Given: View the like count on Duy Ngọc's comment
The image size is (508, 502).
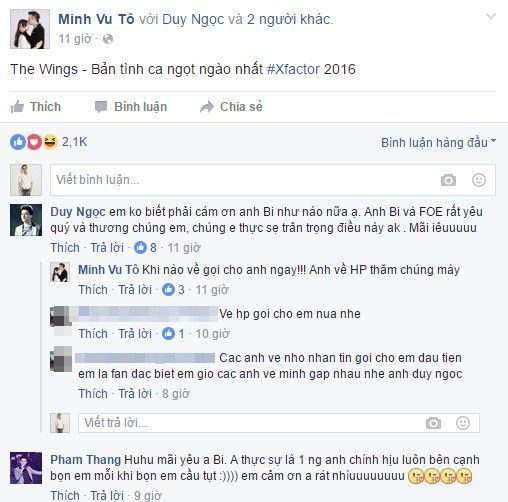Looking at the screenshot, I should tap(145, 248).
